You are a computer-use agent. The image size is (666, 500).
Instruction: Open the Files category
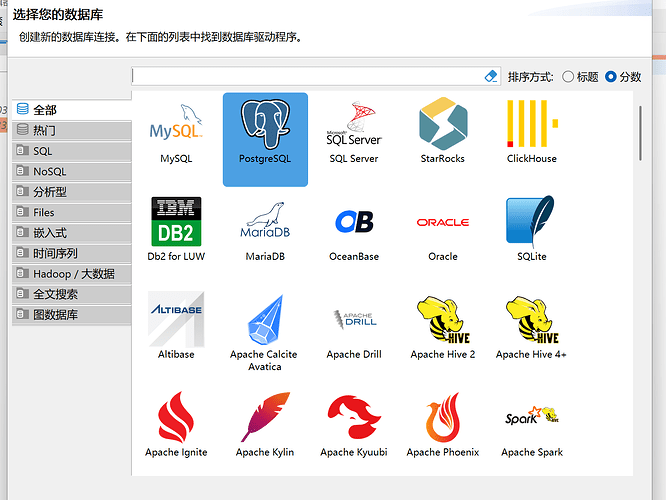coord(72,212)
